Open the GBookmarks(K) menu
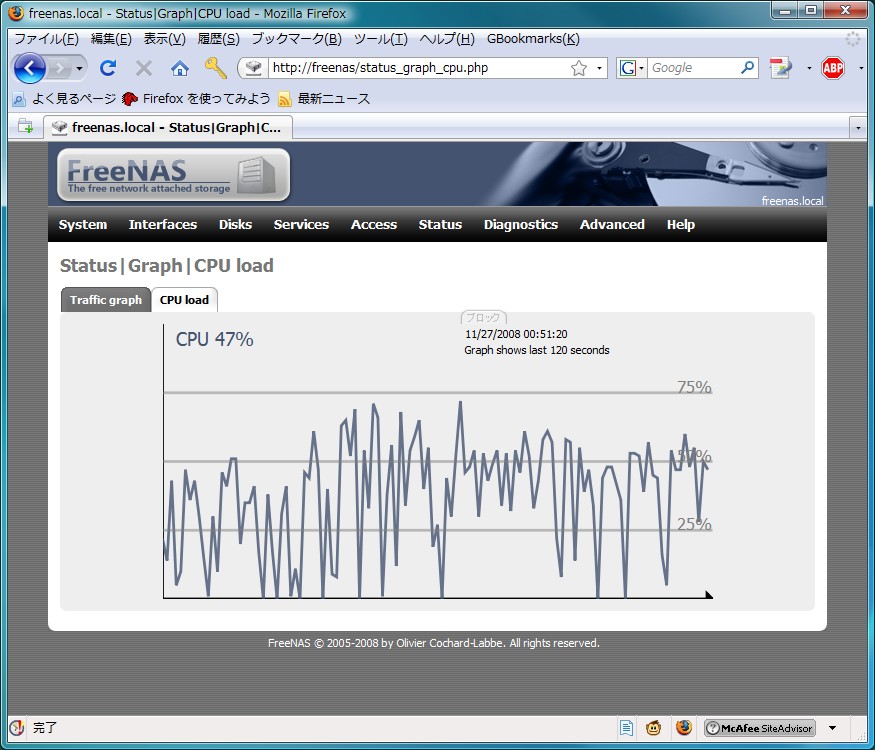Image resolution: width=875 pixels, height=750 pixels. pos(533,39)
